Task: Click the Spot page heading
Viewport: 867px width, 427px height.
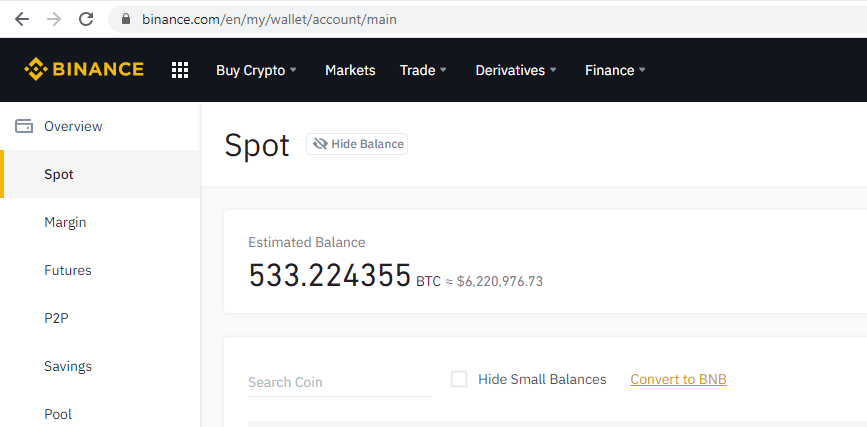Action: [257, 145]
